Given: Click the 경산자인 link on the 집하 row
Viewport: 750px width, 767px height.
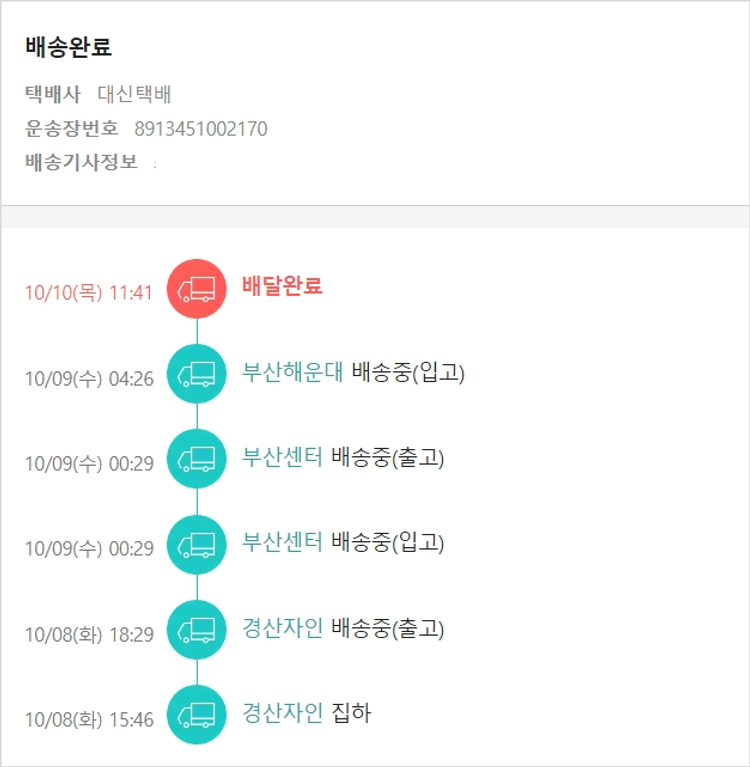Looking at the screenshot, I should click(282, 713).
